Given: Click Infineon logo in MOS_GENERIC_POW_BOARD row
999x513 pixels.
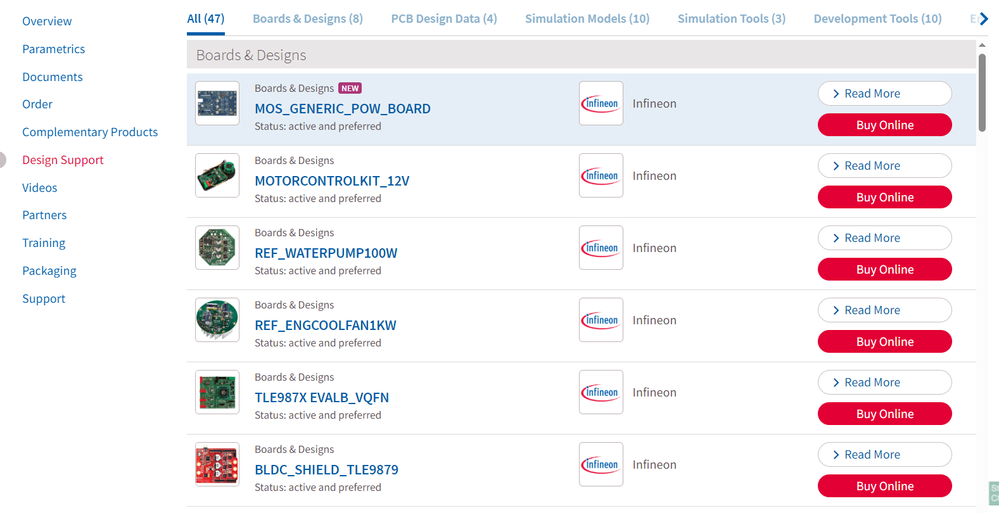Looking at the screenshot, I should (x=601, y=103).
